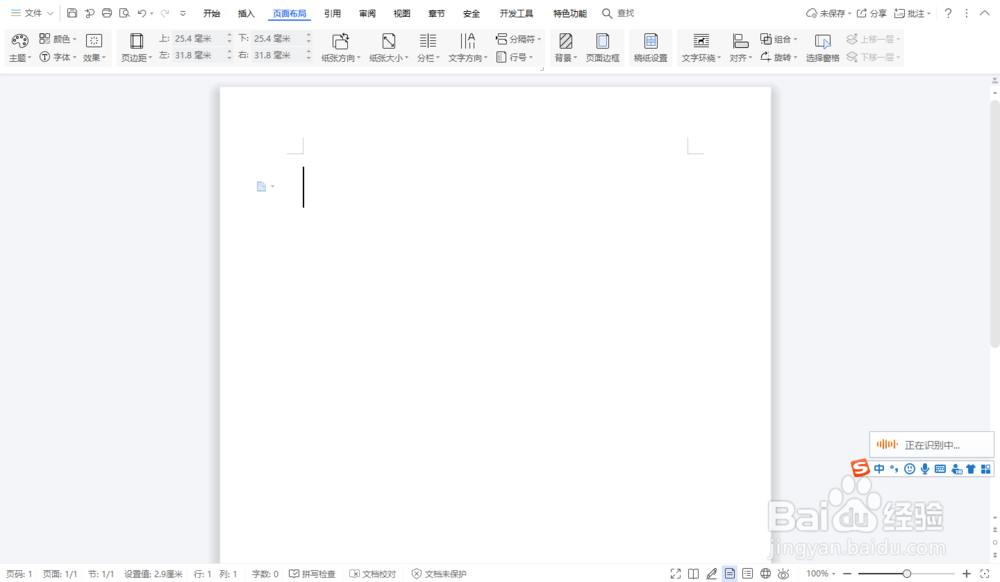Toggle writing mode pen icon in status bar
1000x582 pixels.
[x=712, y=574]
